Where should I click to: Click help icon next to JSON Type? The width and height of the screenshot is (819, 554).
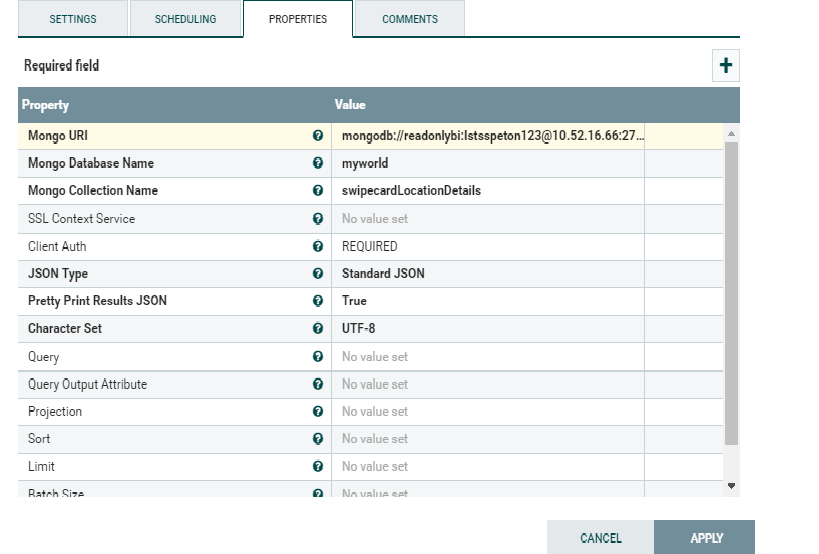click(x=318, y=274)
